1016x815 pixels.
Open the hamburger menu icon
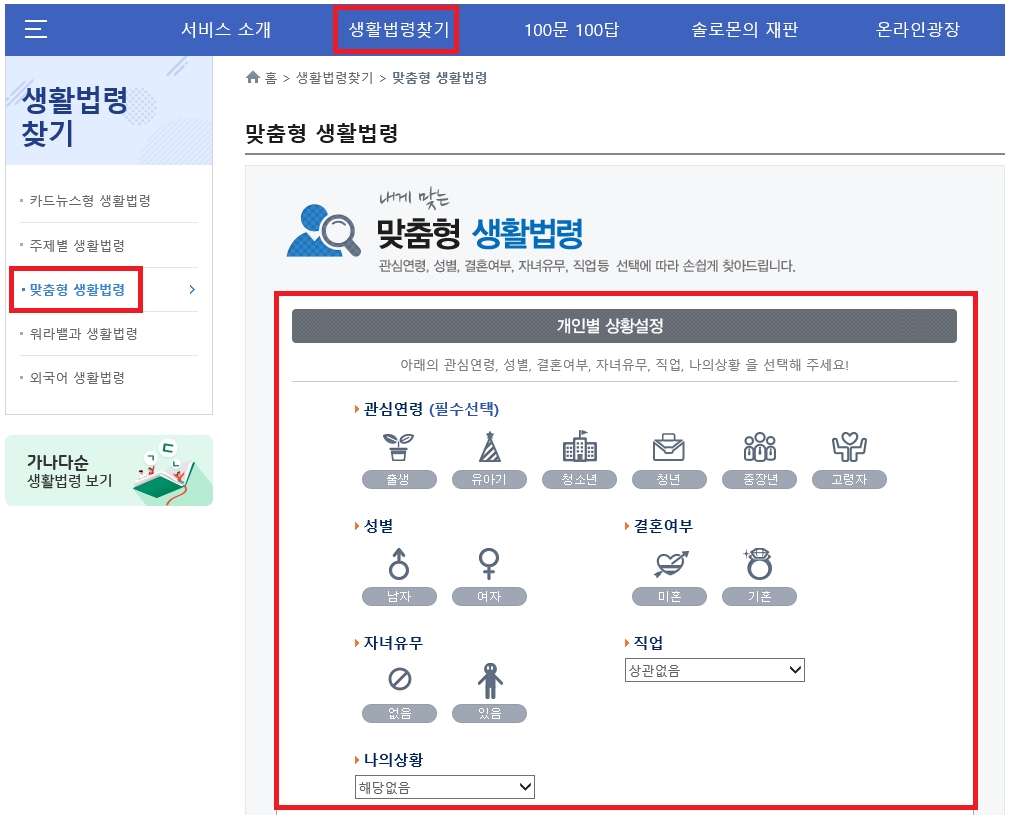click(x=36, y=29)
